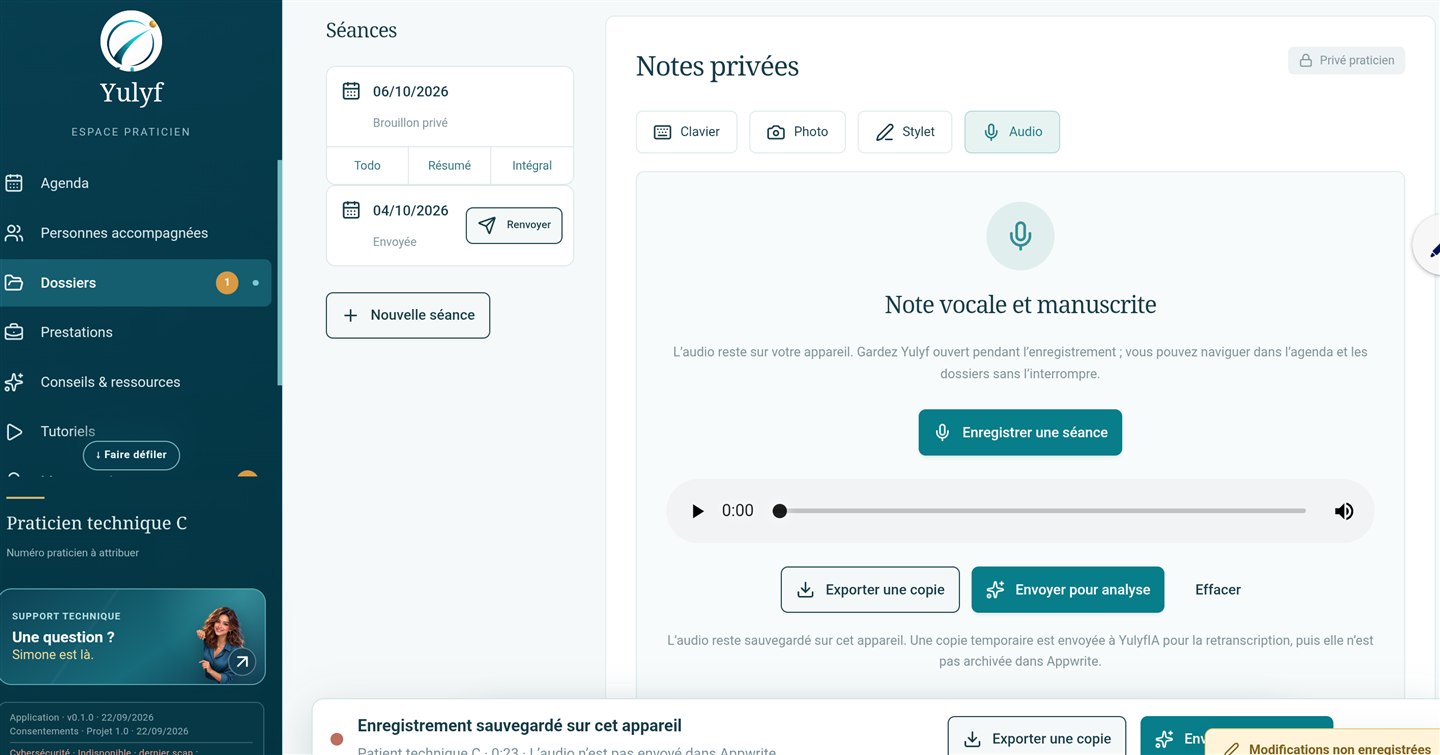1440x755 pixels.
Task: Click the Modifications non enregistrées notice
Action: point(1323,745)
